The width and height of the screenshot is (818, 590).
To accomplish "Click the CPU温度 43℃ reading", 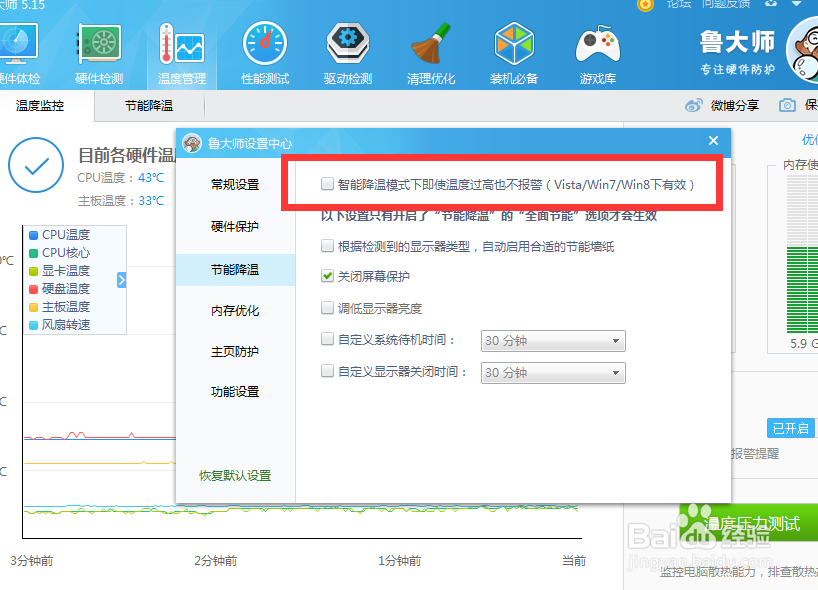I will [121, 178].
